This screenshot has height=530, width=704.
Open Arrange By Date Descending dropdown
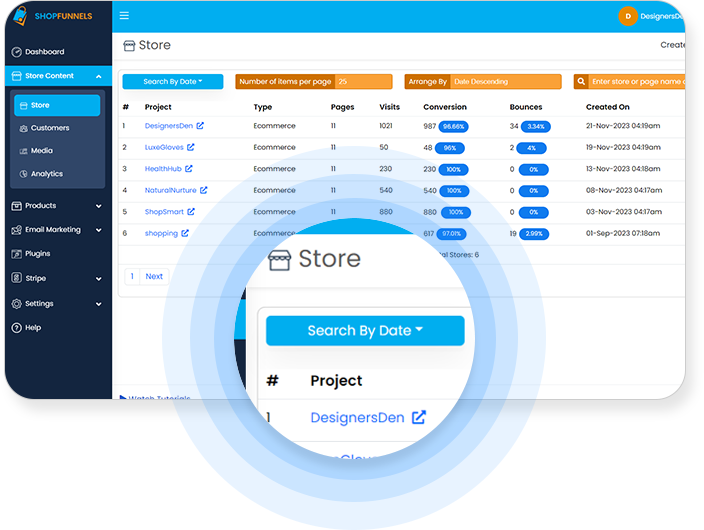pos(507,82)
